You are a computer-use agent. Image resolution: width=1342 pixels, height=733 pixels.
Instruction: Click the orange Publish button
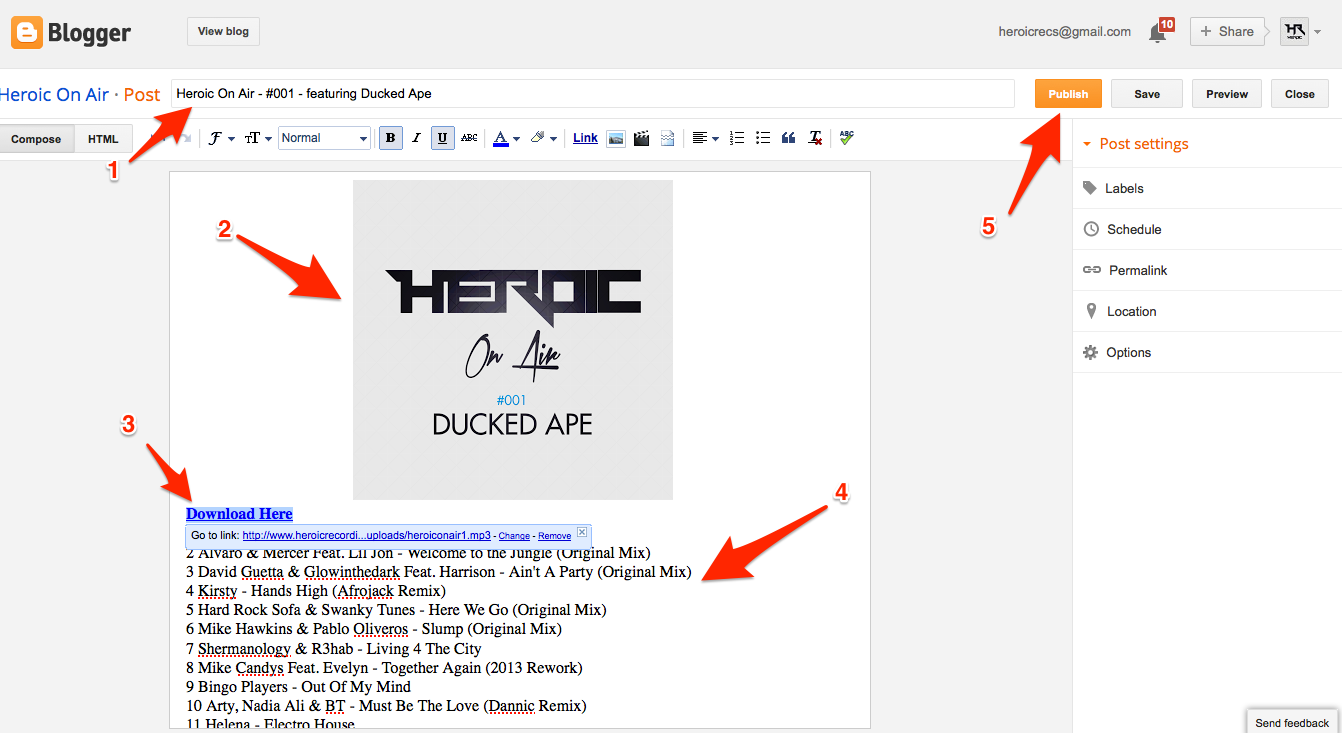pos(1068,94)
